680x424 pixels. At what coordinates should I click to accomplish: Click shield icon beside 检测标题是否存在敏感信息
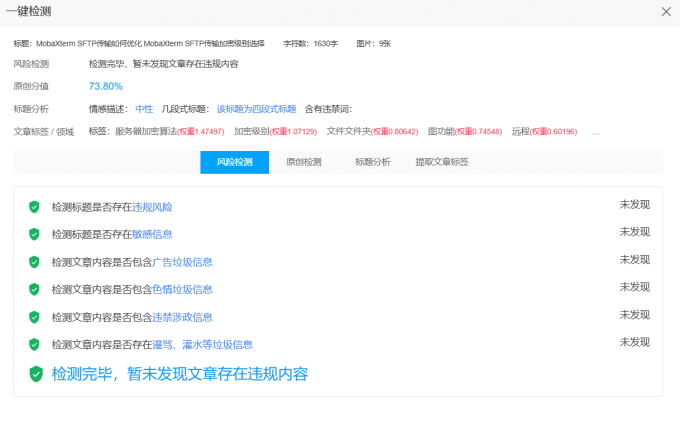(x=34, y=235)
